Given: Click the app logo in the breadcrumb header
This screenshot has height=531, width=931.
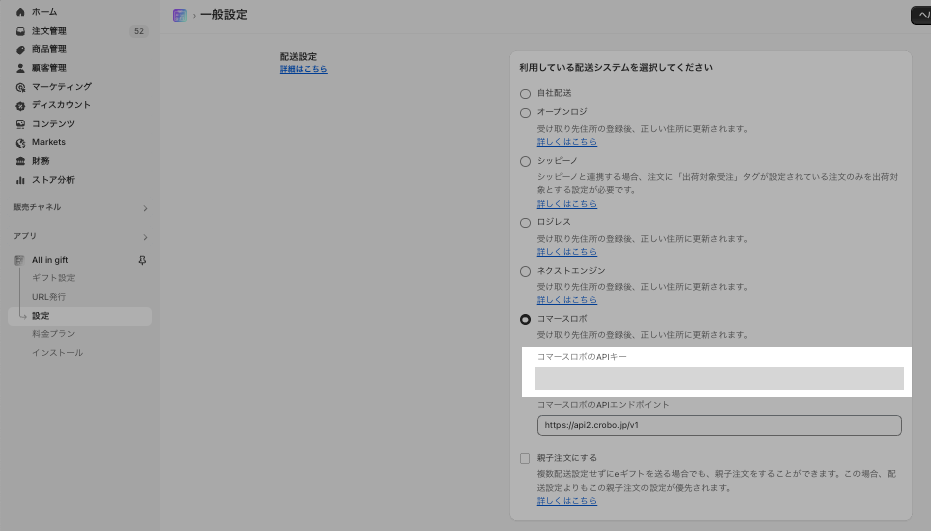Looking at the screenshot, I should [180, 15].
